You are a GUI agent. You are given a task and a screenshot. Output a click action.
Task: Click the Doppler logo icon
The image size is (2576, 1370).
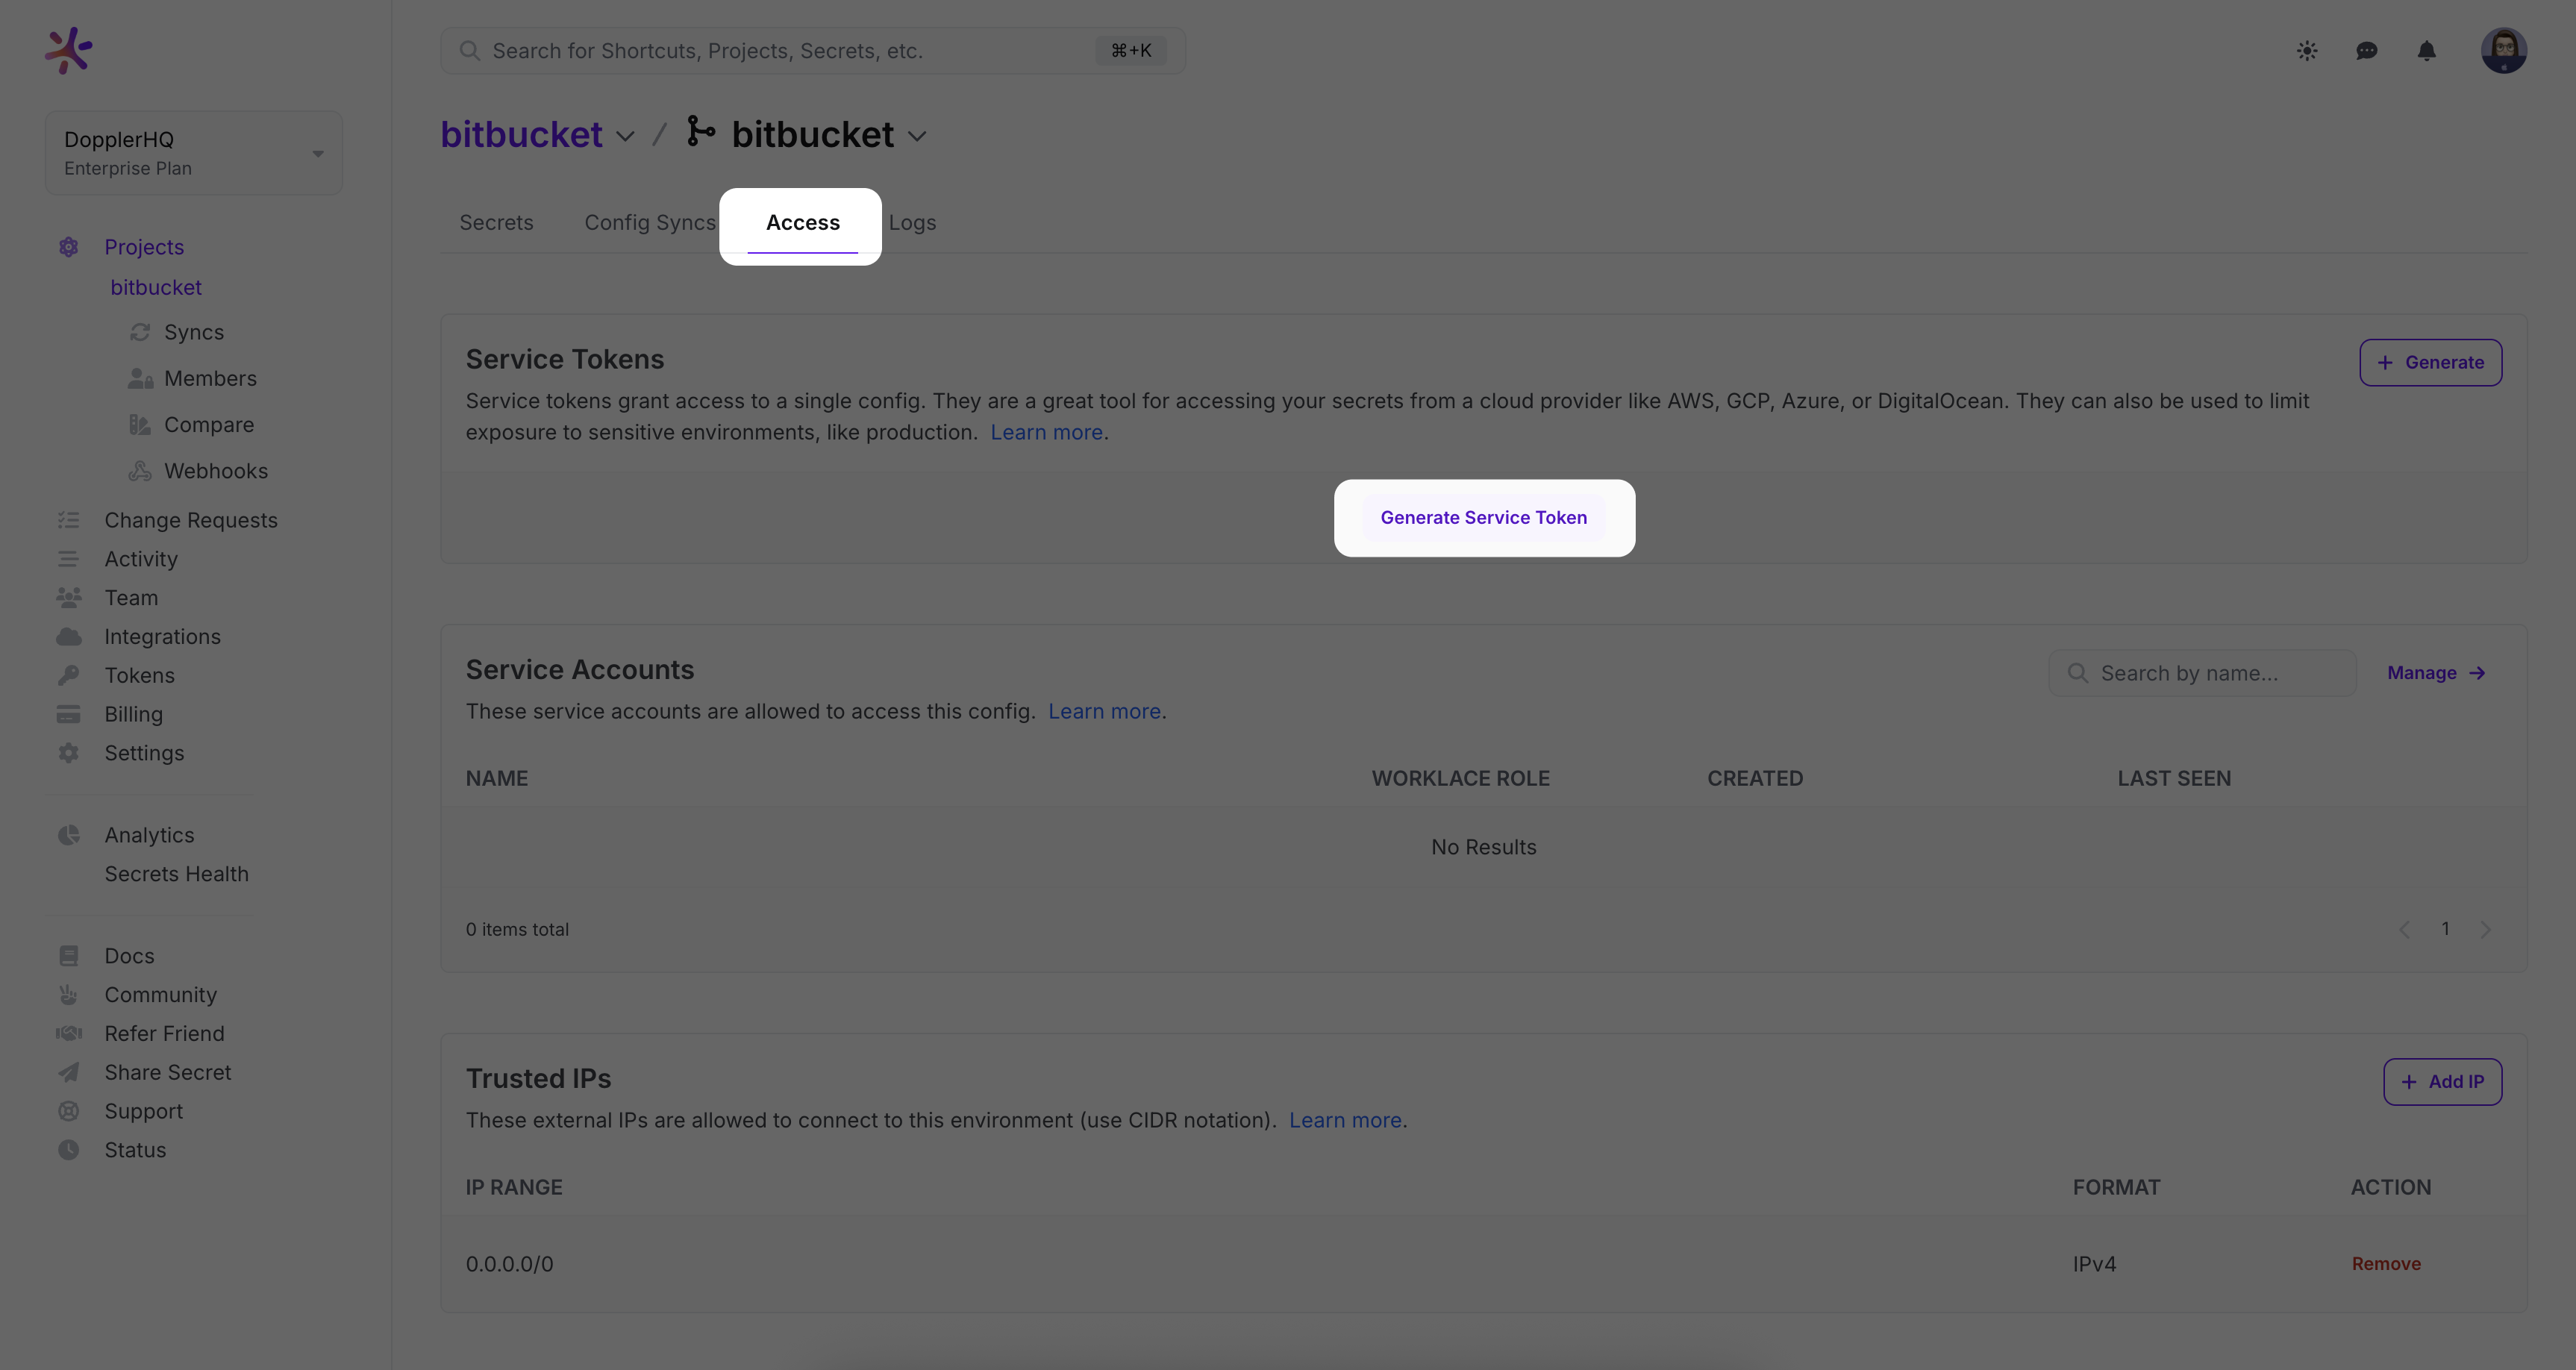(x=68, y=50)
